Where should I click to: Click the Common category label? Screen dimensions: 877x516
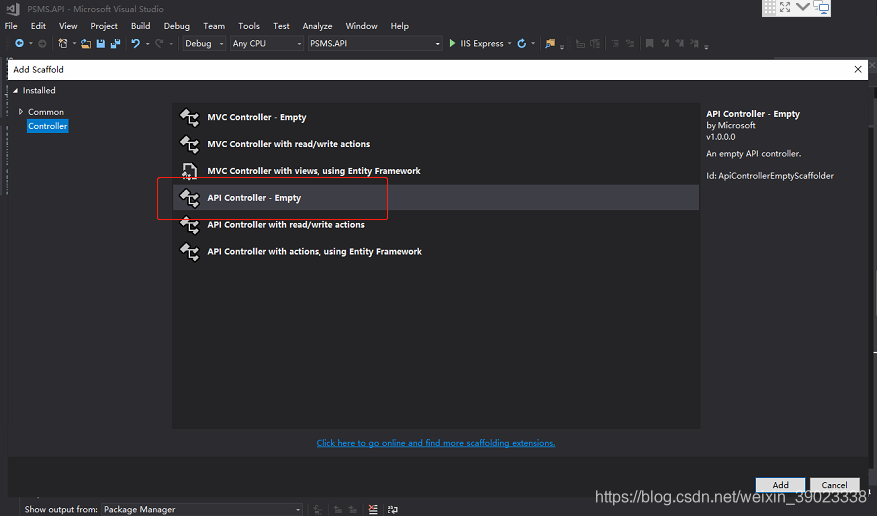click(x=46, y=112)
